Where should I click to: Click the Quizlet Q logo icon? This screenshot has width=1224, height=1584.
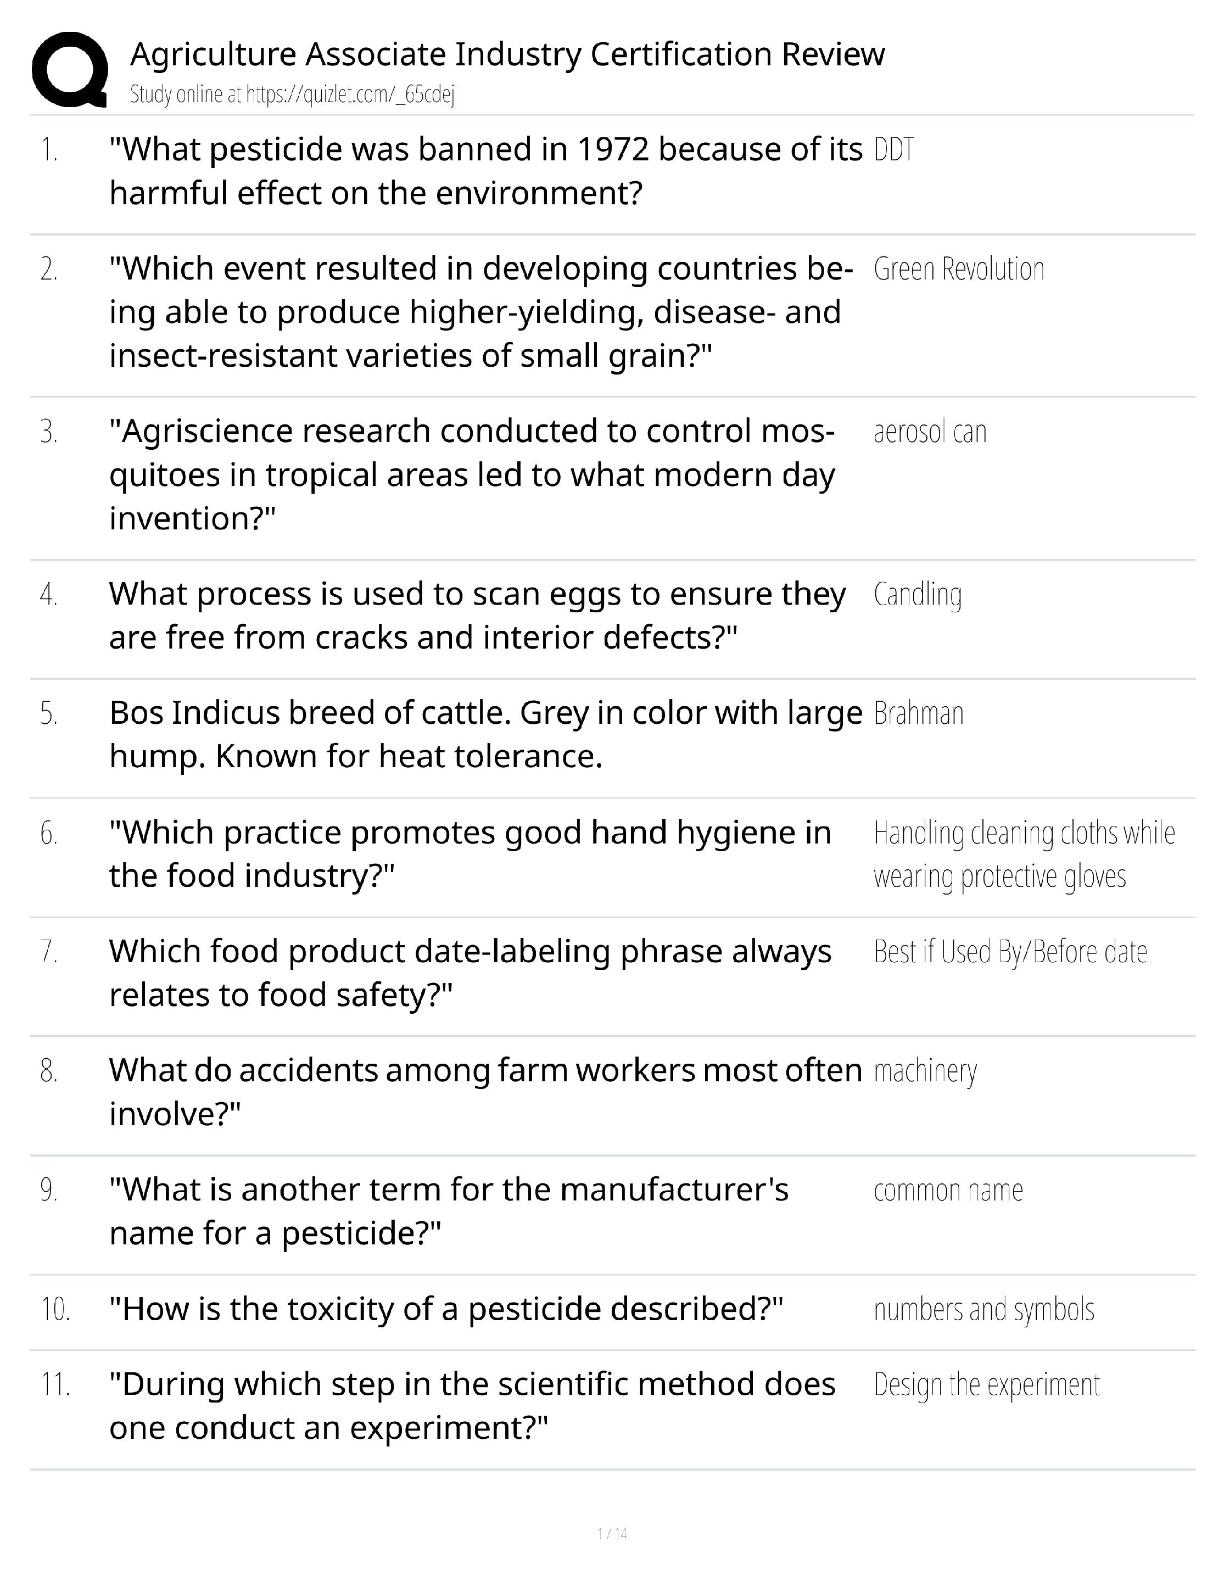[69, 69]
